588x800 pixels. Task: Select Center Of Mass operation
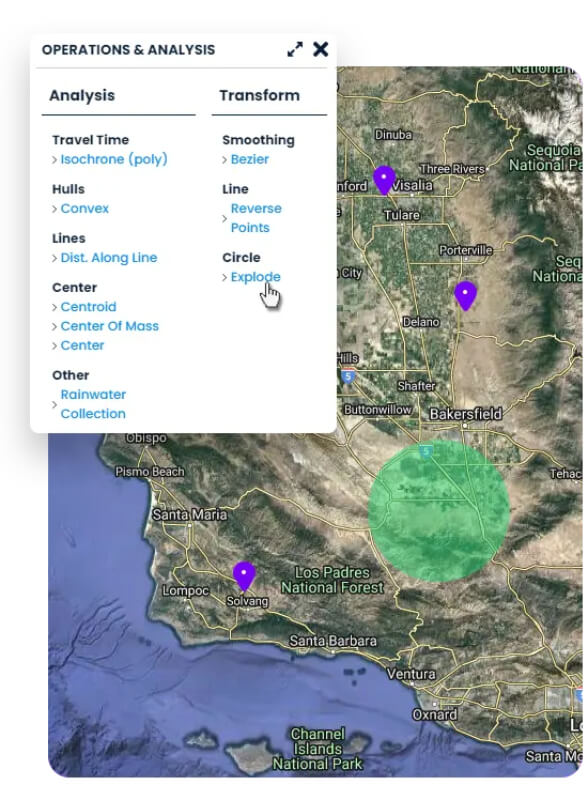pos(110,326)
